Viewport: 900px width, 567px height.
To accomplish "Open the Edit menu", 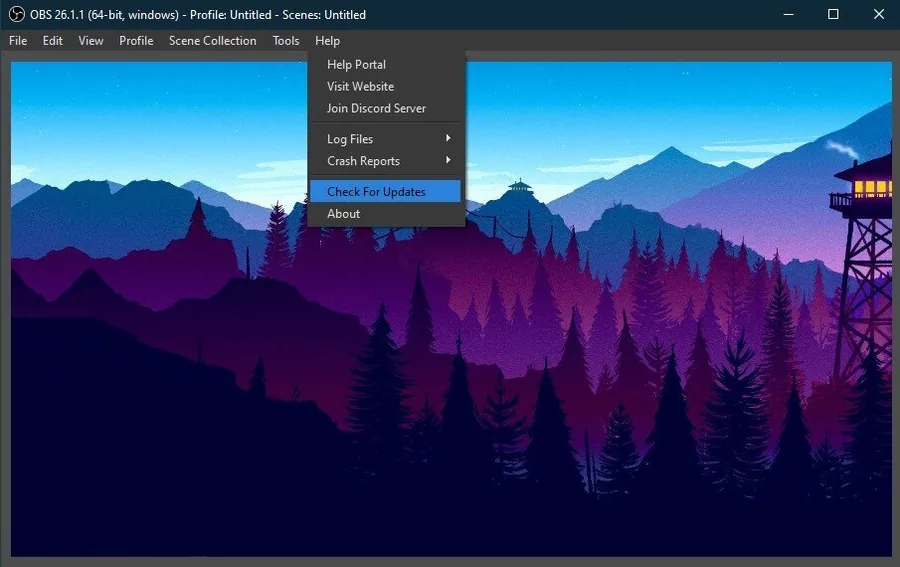I will click(x=52, y=41).
